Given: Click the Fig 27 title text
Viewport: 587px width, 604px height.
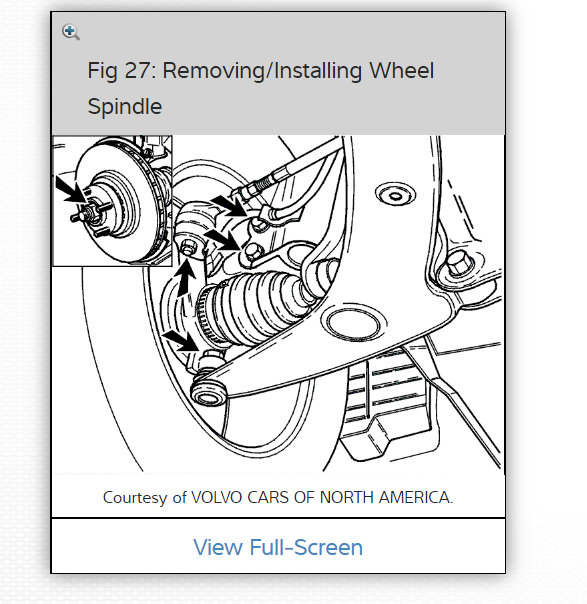Looking at the screenshot, I should (260, 88).
